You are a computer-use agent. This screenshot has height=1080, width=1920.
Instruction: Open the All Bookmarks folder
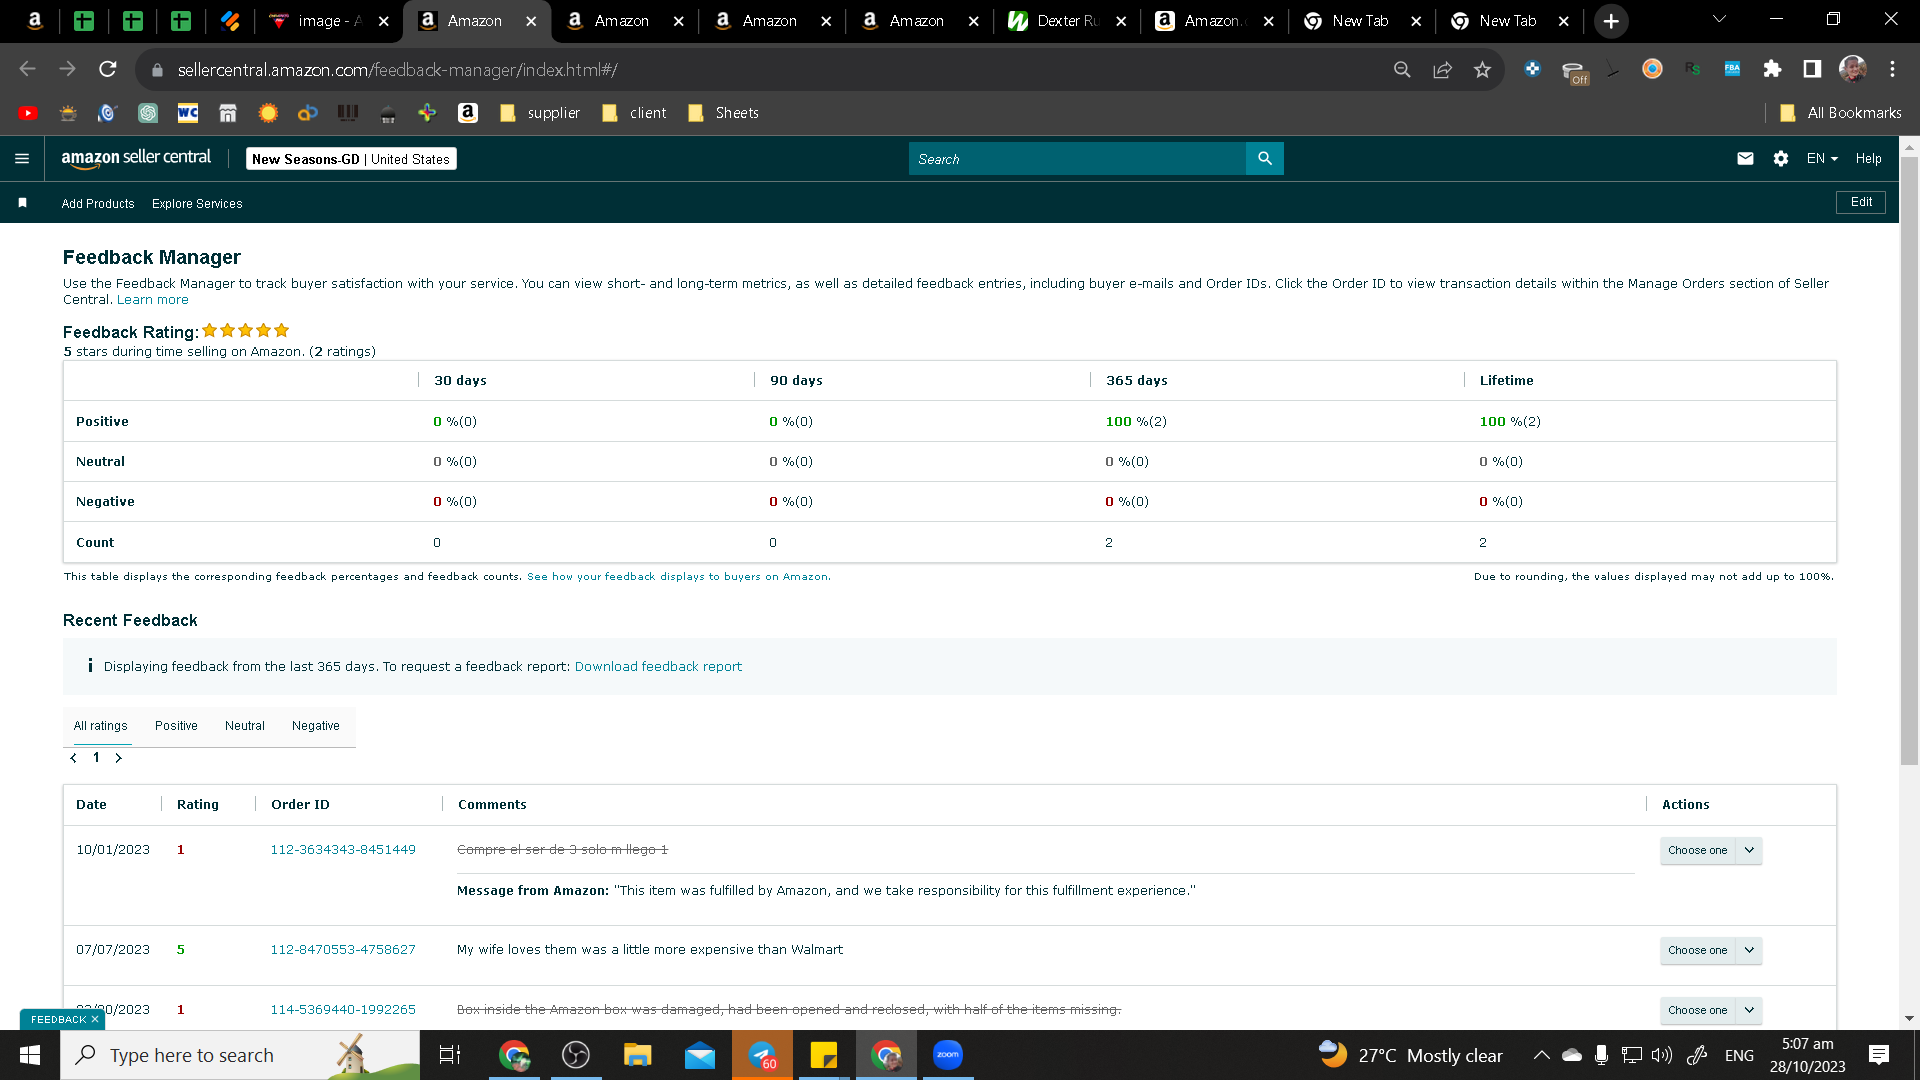(x=1841, y=113)
